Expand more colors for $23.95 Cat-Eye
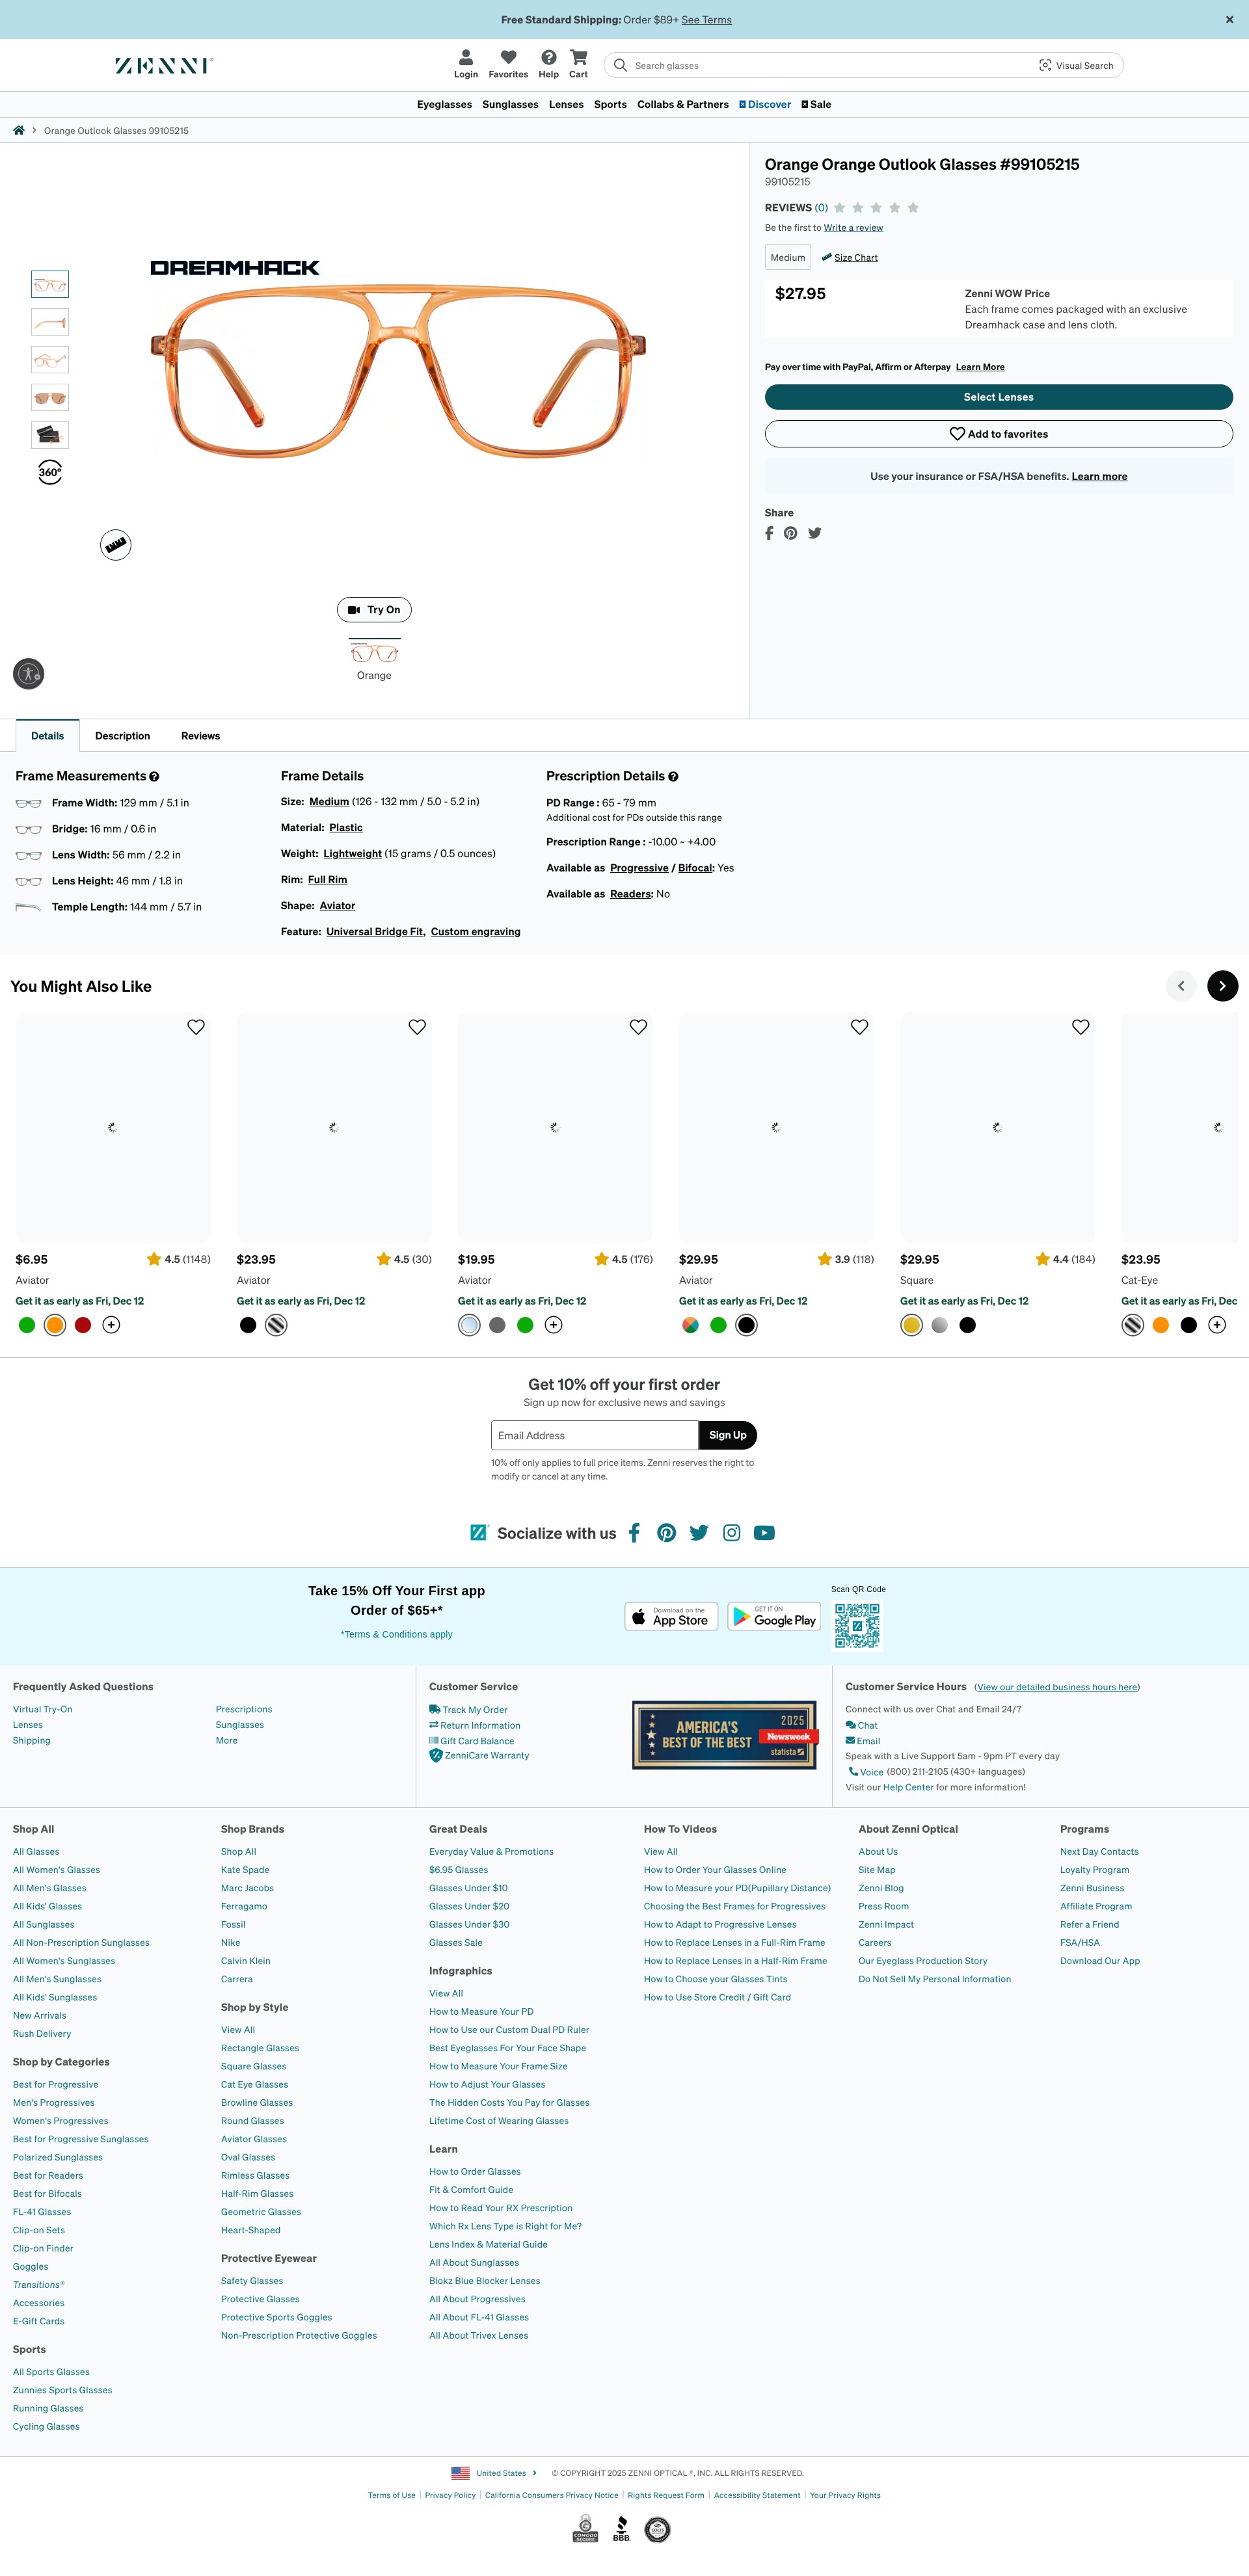Image resolution: width=1249 pixels, height=2576 pixels. tap(1217, 1325)
